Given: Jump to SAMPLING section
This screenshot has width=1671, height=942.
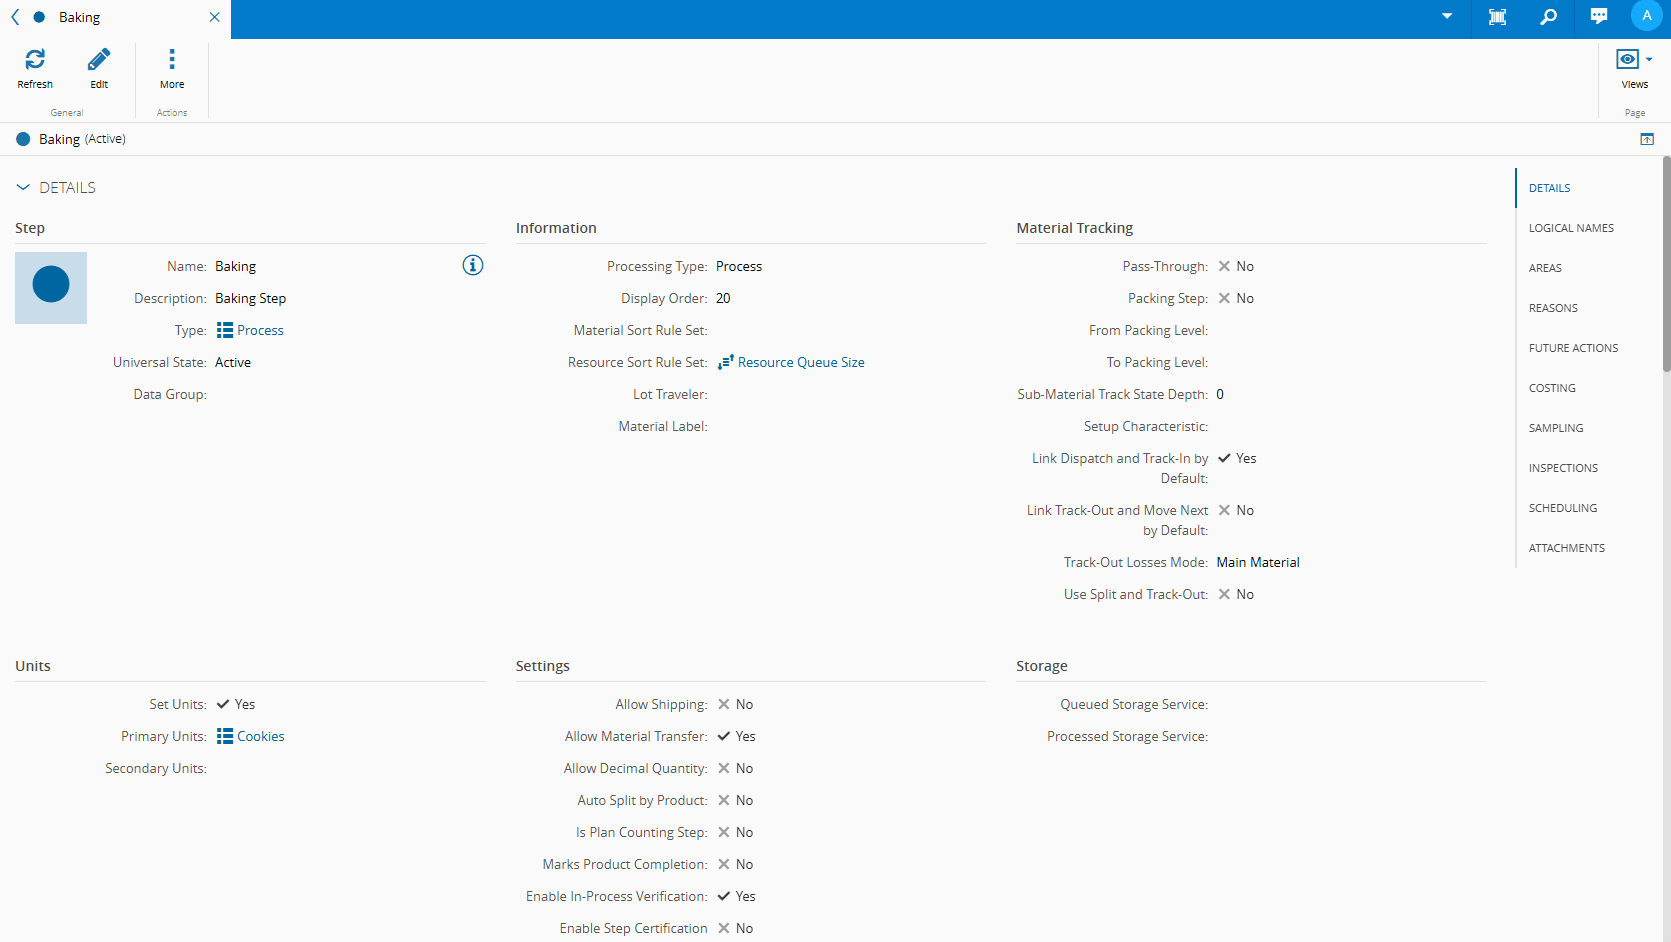Looking at the screenshot, I should click(x=1556, y=428).
